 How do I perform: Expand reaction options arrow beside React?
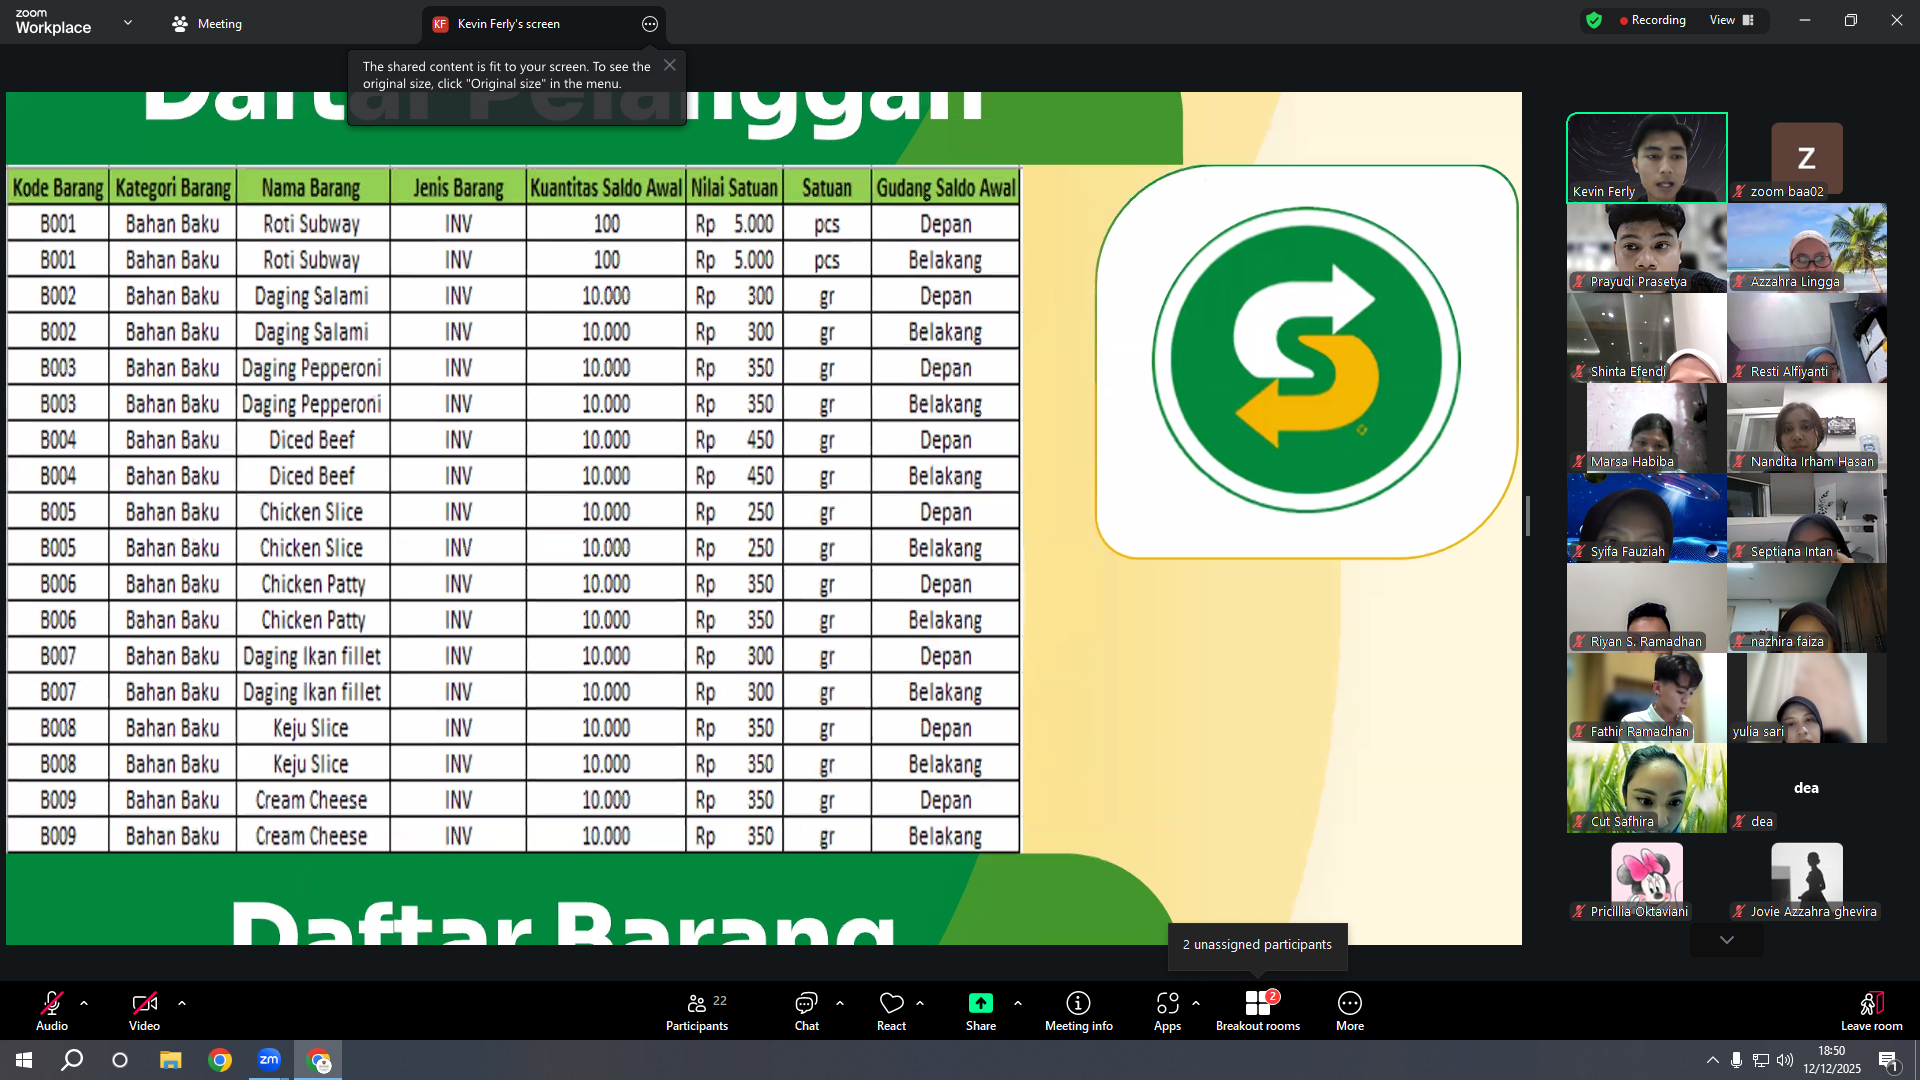(x=920, y=1003)
